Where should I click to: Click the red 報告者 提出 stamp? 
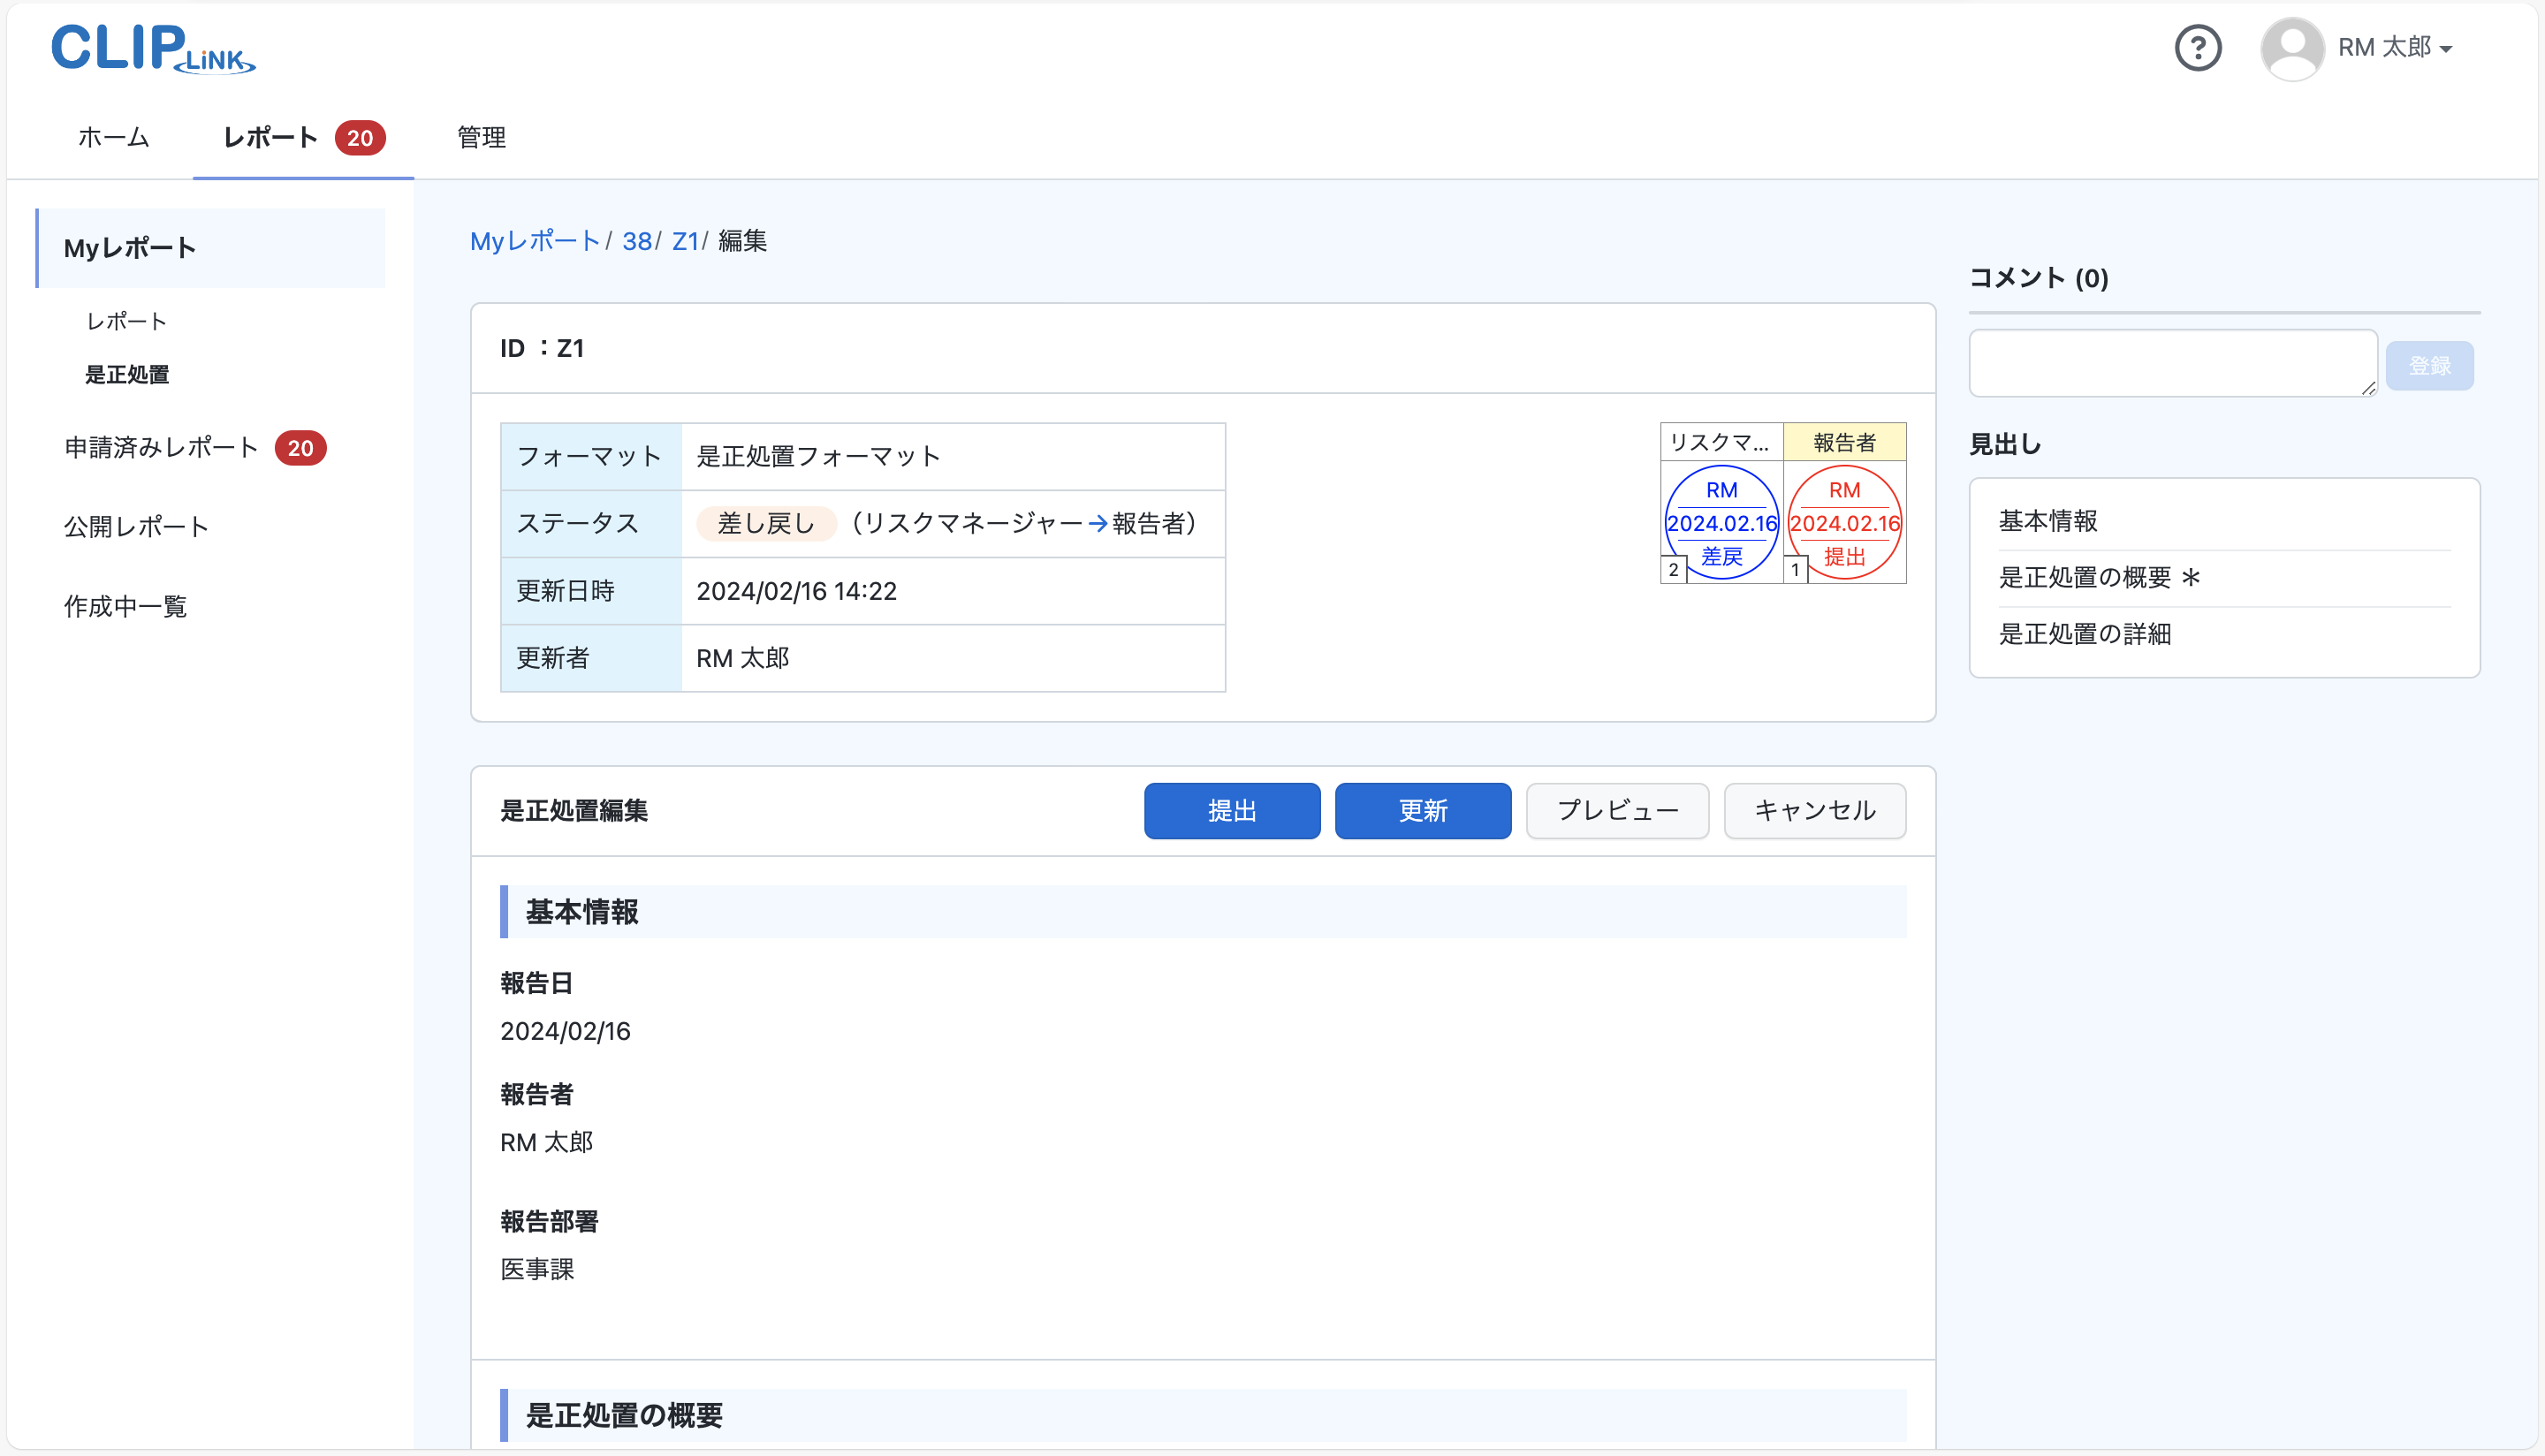(x=1845, y=522)
